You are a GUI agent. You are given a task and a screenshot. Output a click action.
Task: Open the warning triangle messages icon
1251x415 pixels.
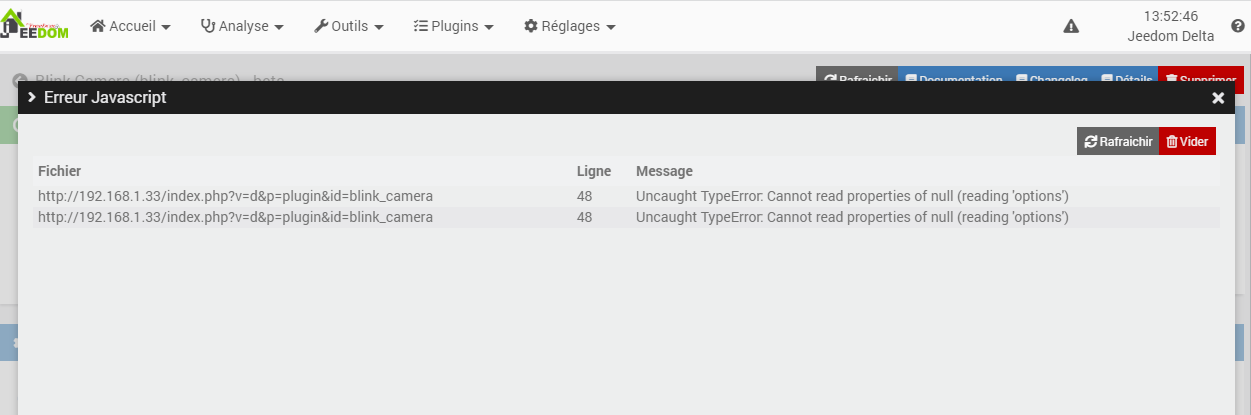(x=1071, y=27)
